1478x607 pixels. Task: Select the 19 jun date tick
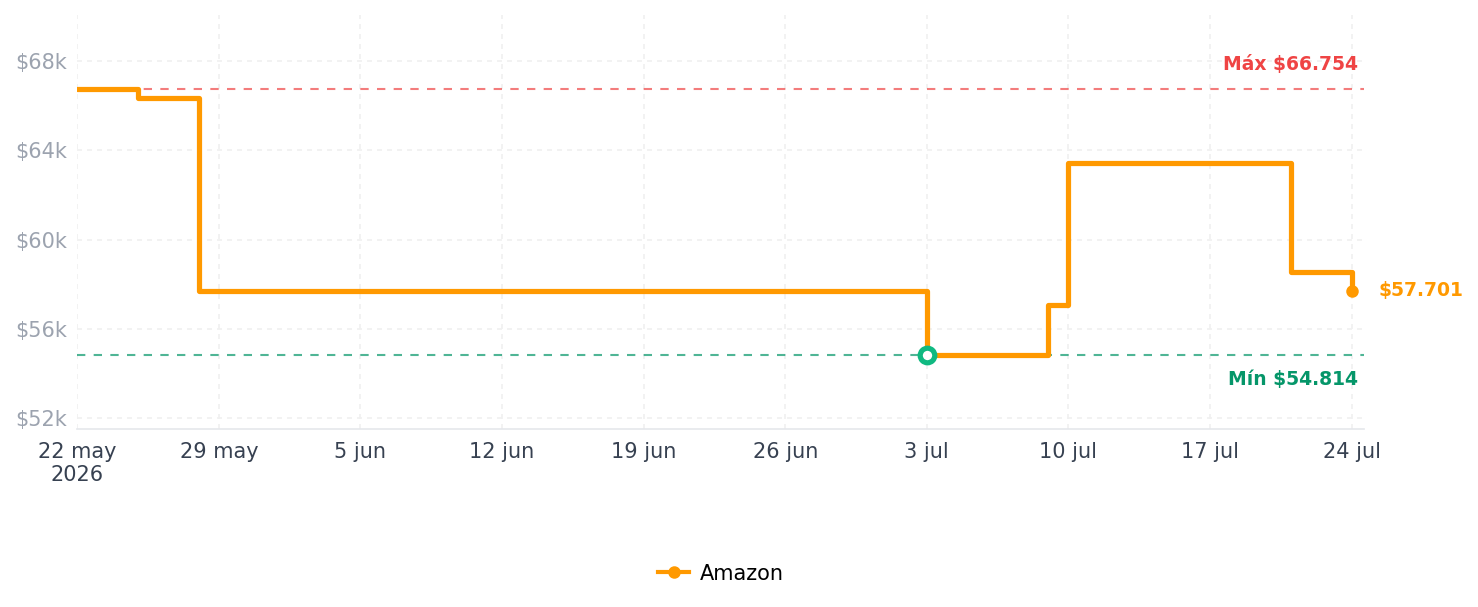coord(644,451)
